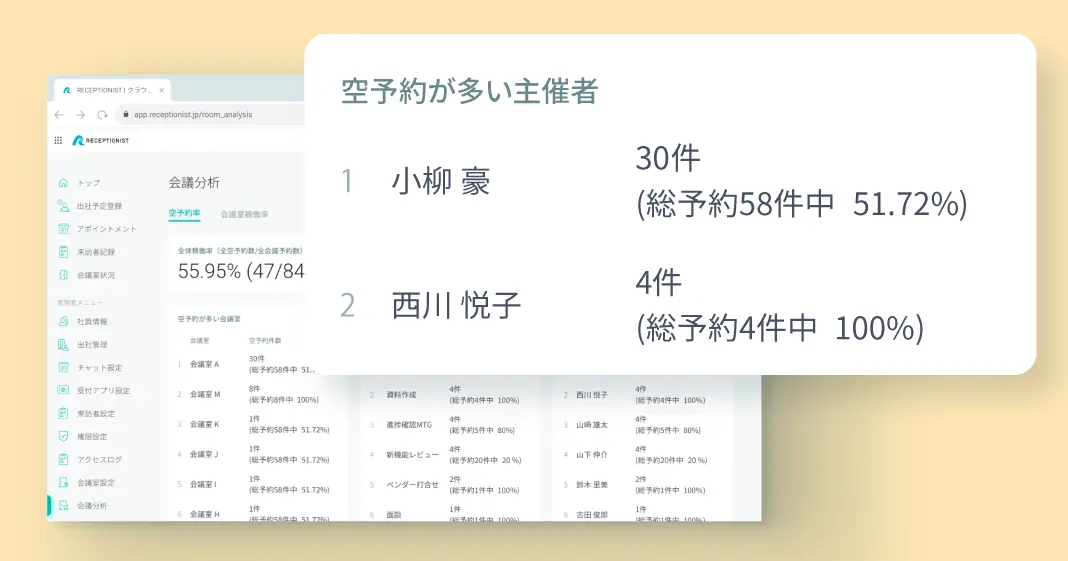Select the 会議室 H row
The height and width of the screenshot is (561, 1068).
pos(252,514)
